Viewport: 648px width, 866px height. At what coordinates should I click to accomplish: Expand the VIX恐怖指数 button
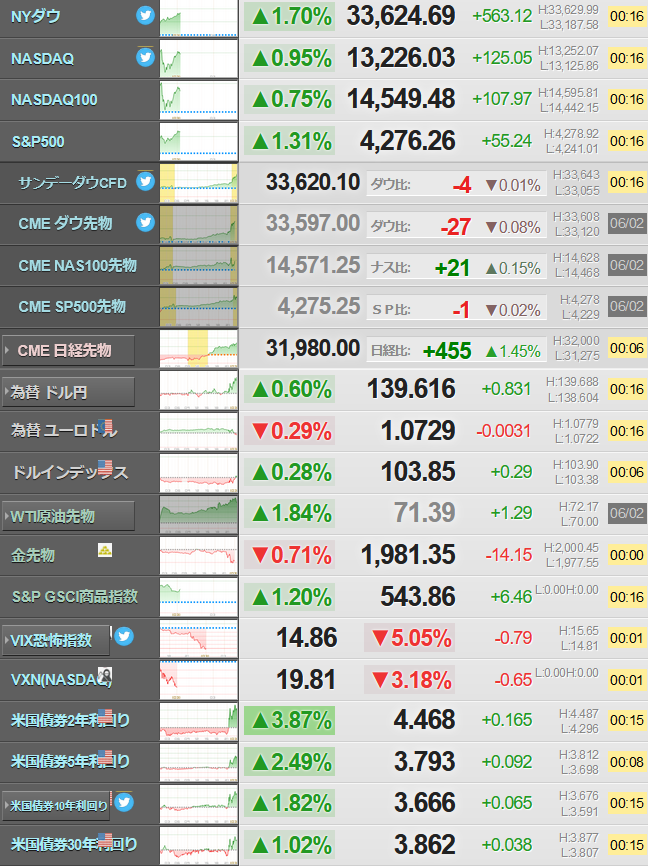56,641
